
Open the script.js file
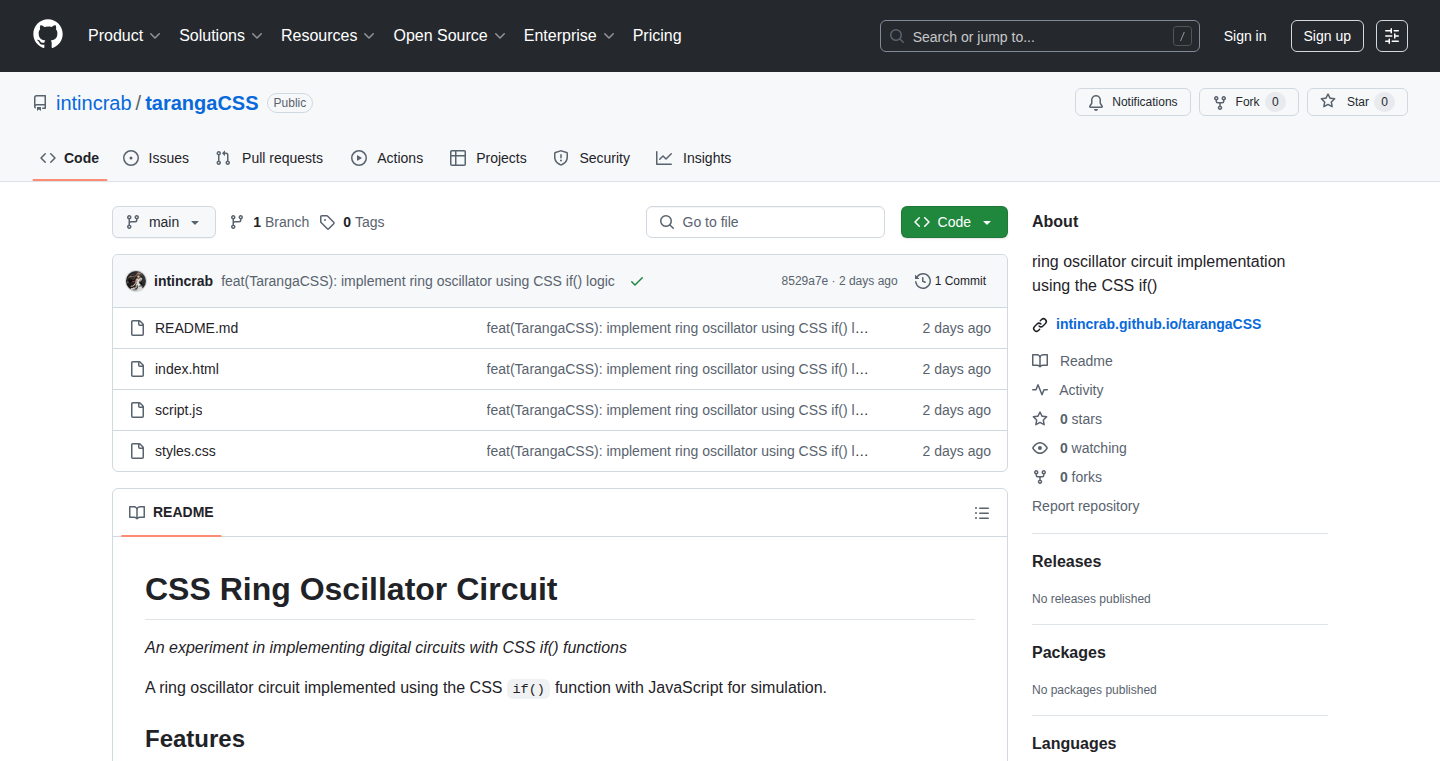pyautogui.click(x=179, y=410)
